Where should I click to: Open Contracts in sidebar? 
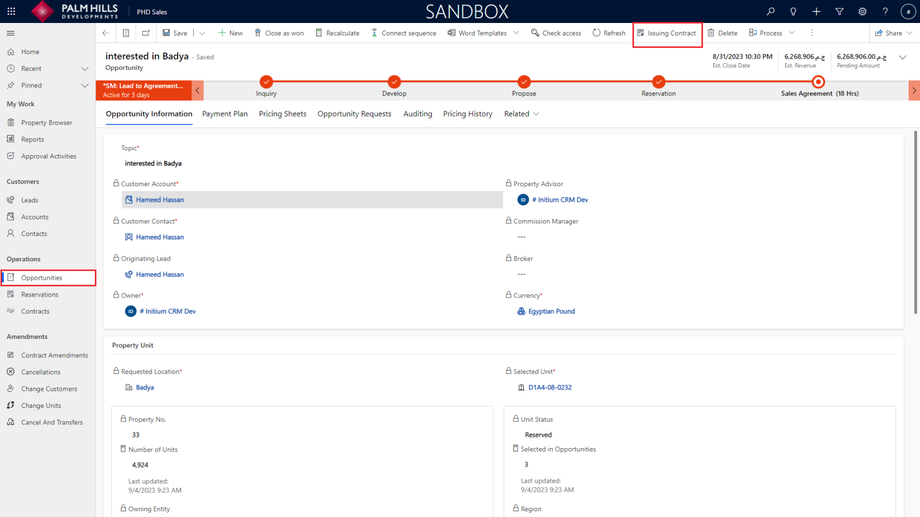coord(35,311)
